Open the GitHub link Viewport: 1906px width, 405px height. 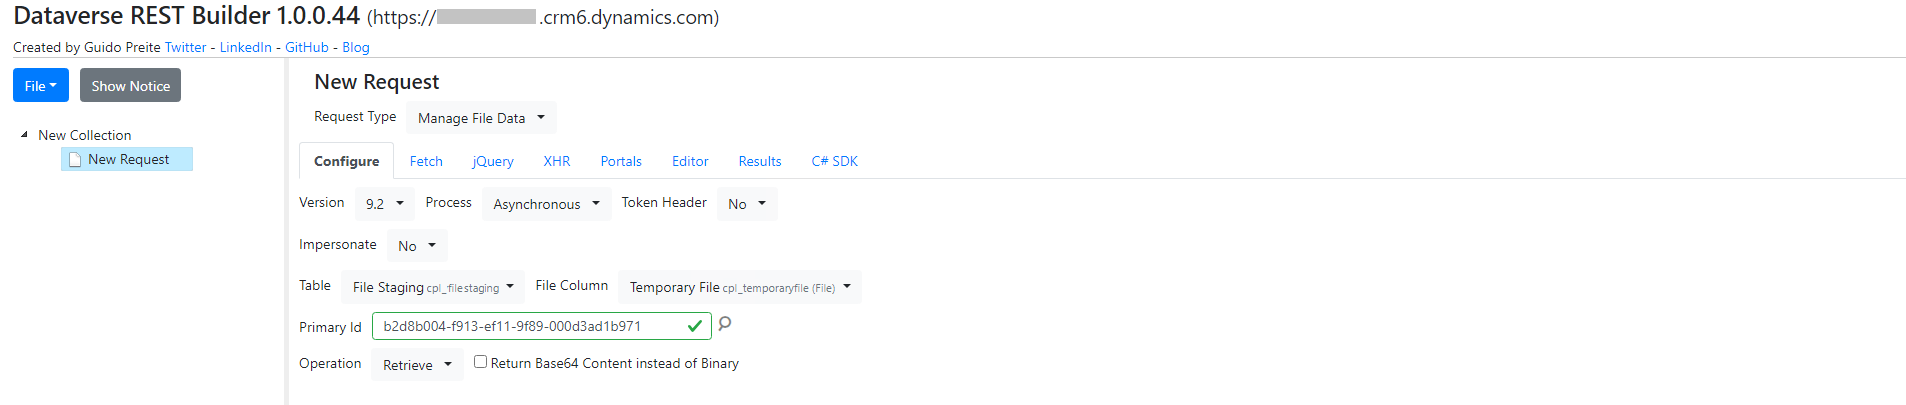307,47
